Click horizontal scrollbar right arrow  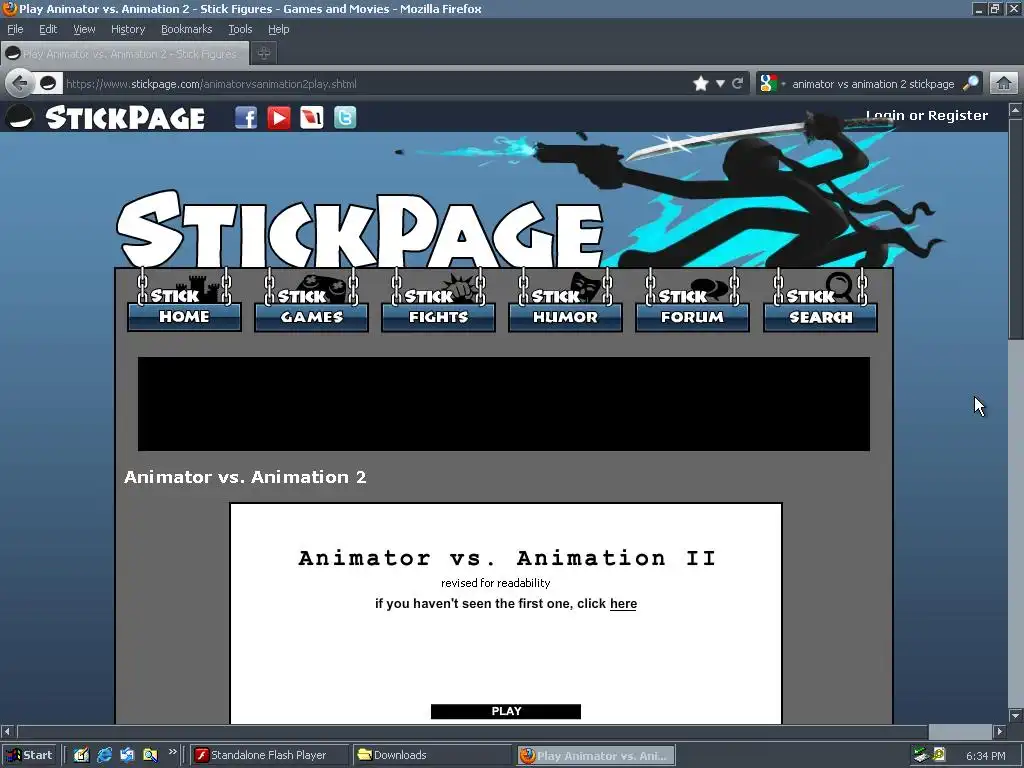click(x=1000, y=731)
